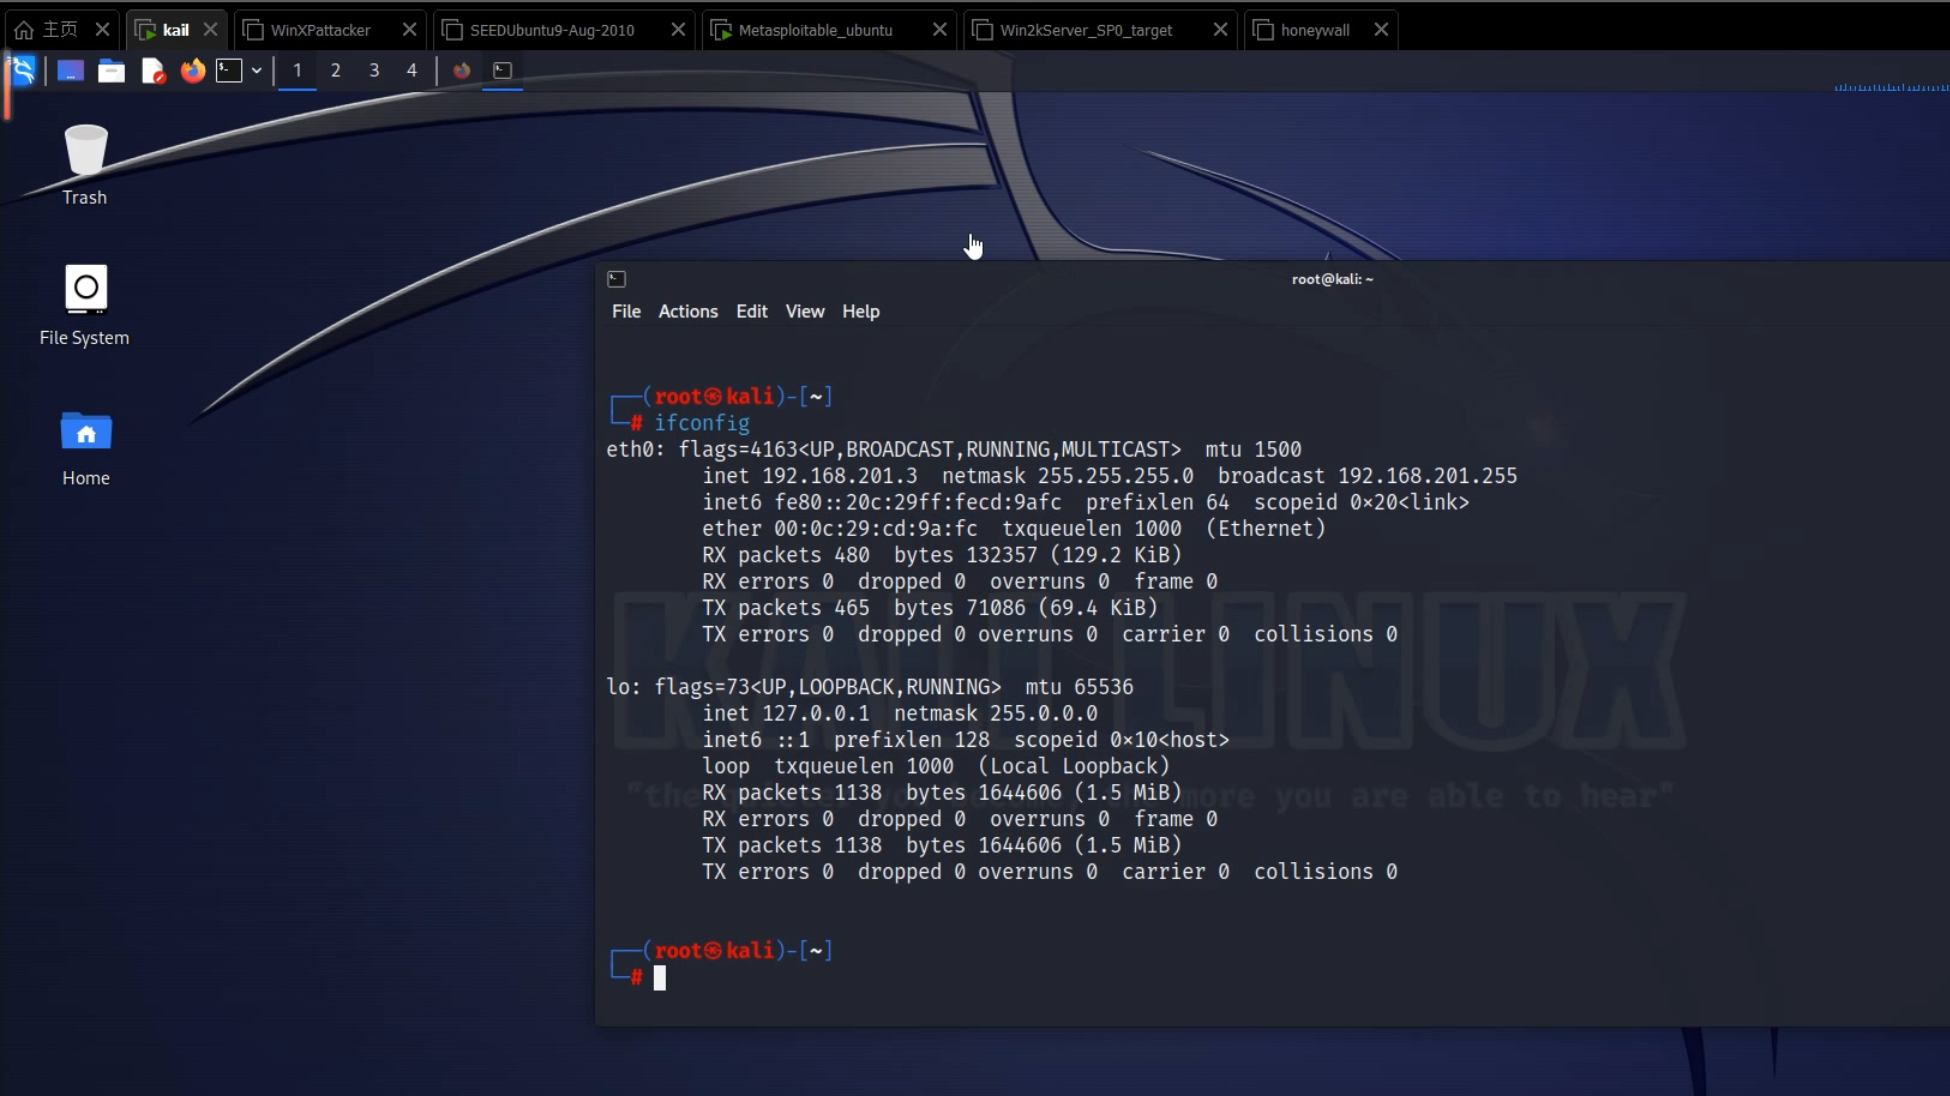
Task: Select running terminal in taskbar
Action: coord(502,70)
